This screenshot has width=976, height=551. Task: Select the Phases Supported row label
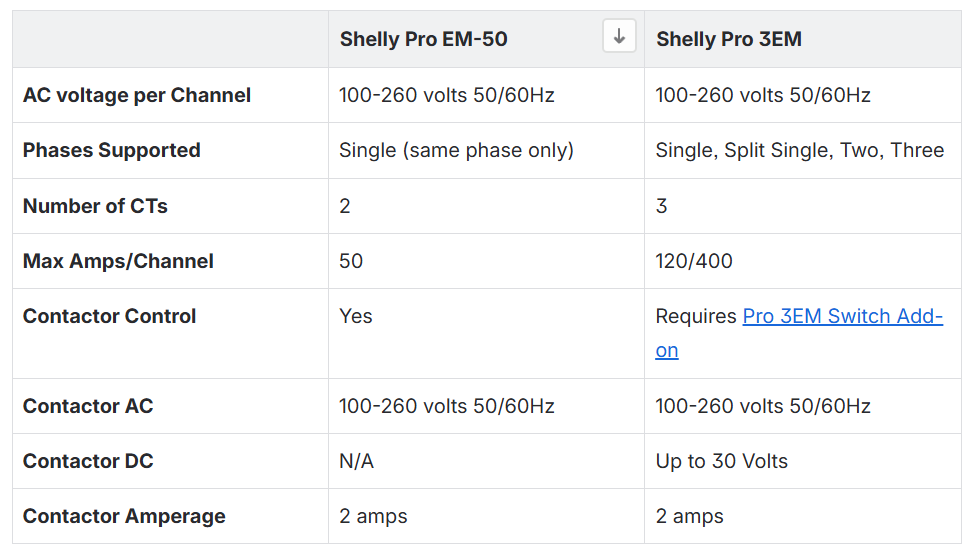point(112,151)
